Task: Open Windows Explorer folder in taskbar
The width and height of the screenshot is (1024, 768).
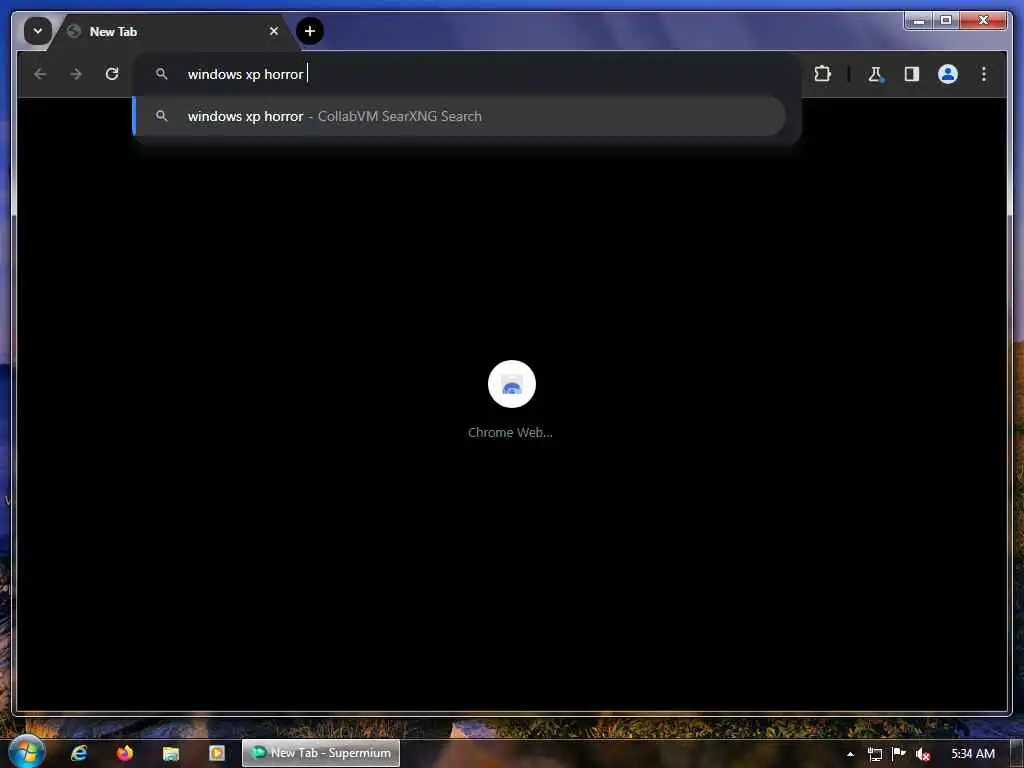Action: point(170,753)
